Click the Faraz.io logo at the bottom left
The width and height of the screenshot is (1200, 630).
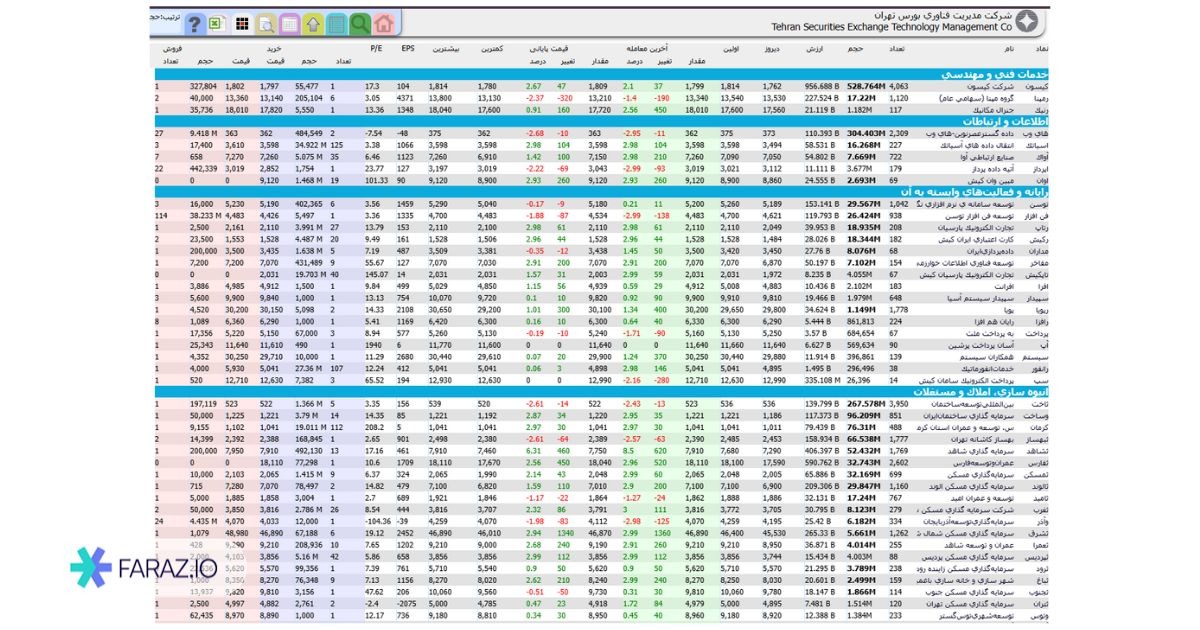(x=135, y=568)
